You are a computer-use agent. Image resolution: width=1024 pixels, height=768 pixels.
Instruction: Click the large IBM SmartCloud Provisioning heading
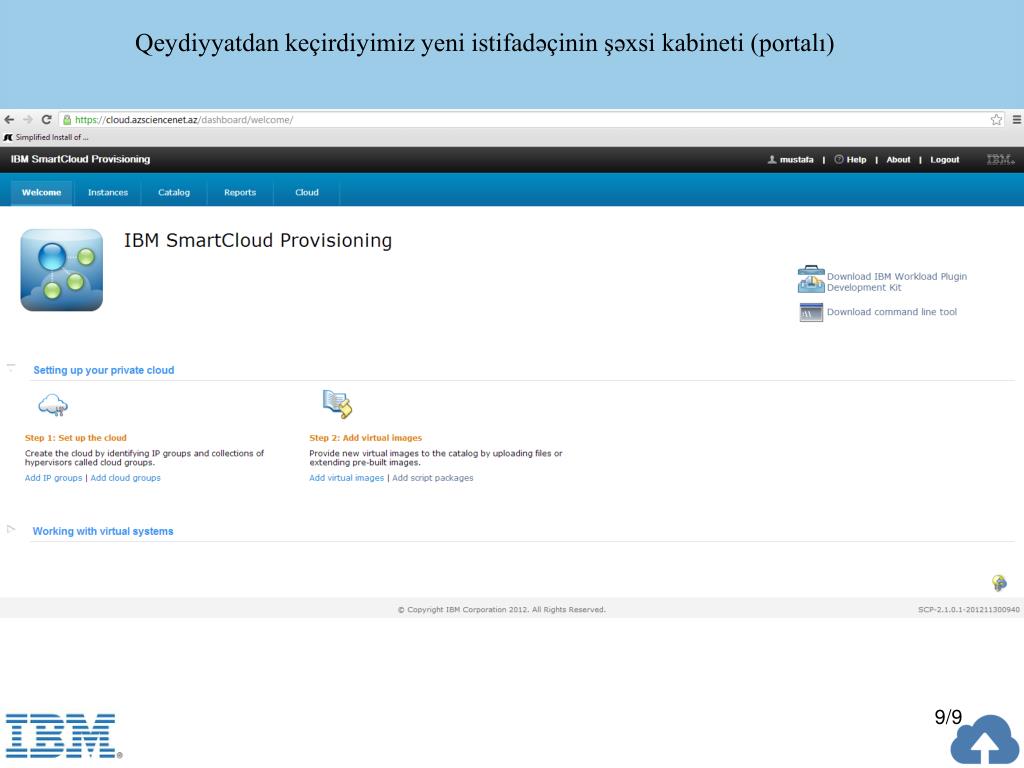coord(258,240)
